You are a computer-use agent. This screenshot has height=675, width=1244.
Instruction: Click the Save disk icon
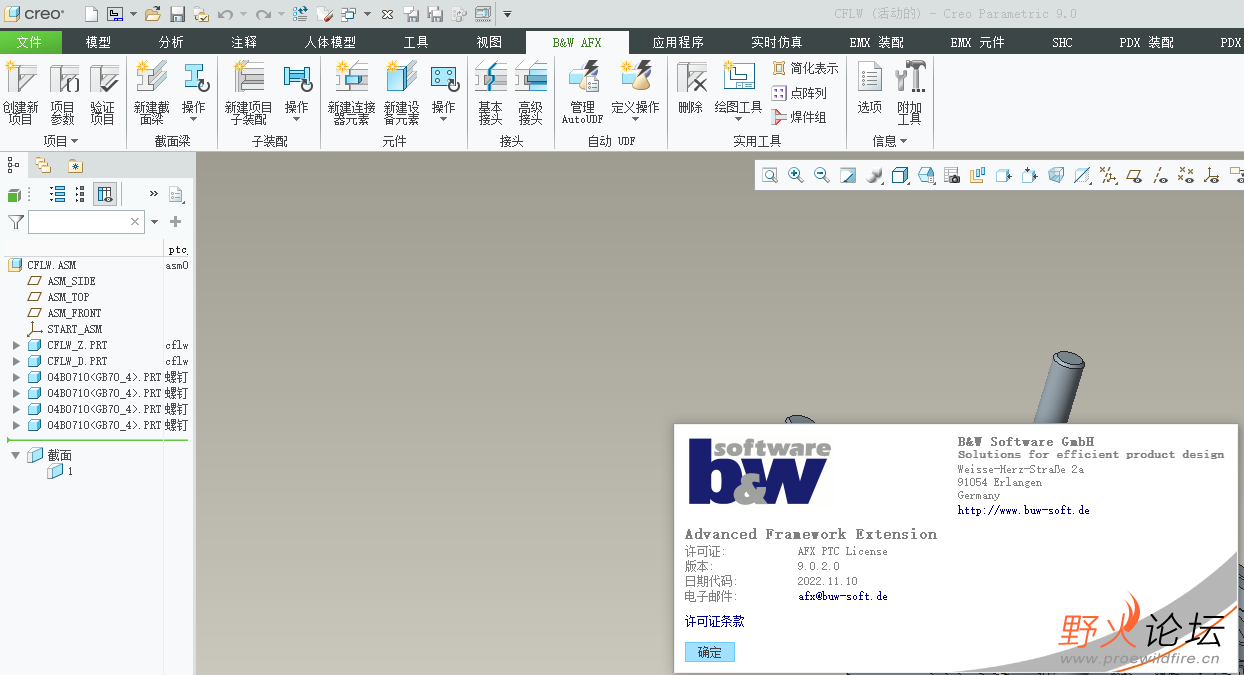pyautogui.click(x=177, y=14)
